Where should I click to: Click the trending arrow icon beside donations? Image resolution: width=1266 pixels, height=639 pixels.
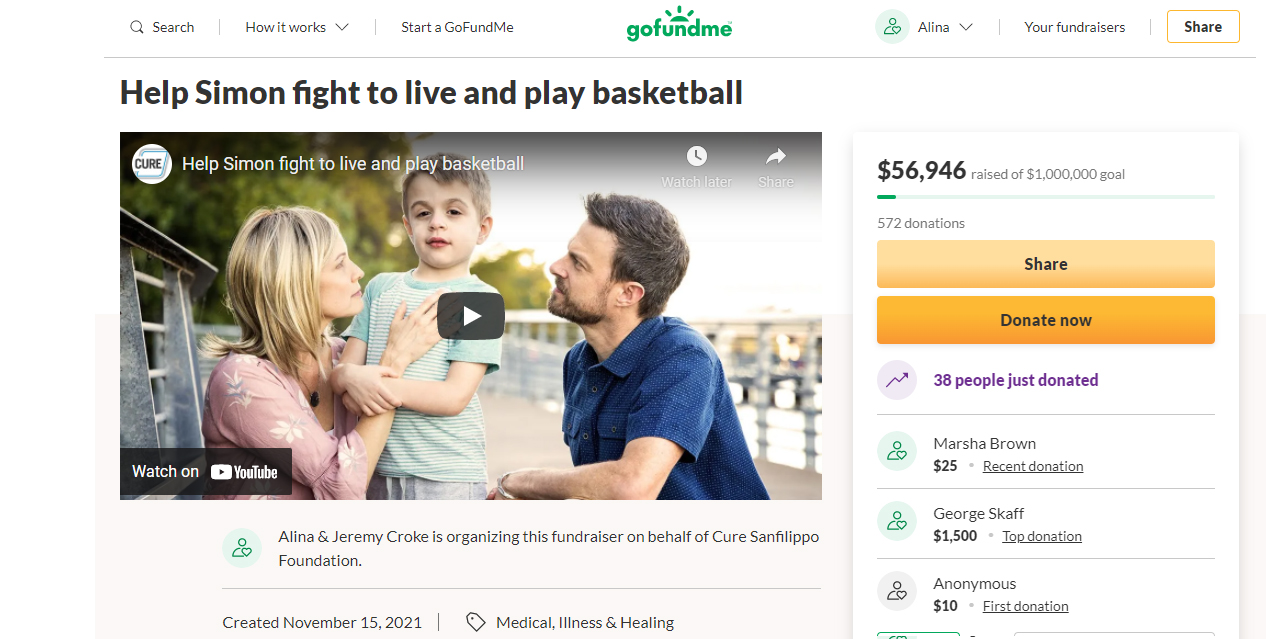[897, 380]
